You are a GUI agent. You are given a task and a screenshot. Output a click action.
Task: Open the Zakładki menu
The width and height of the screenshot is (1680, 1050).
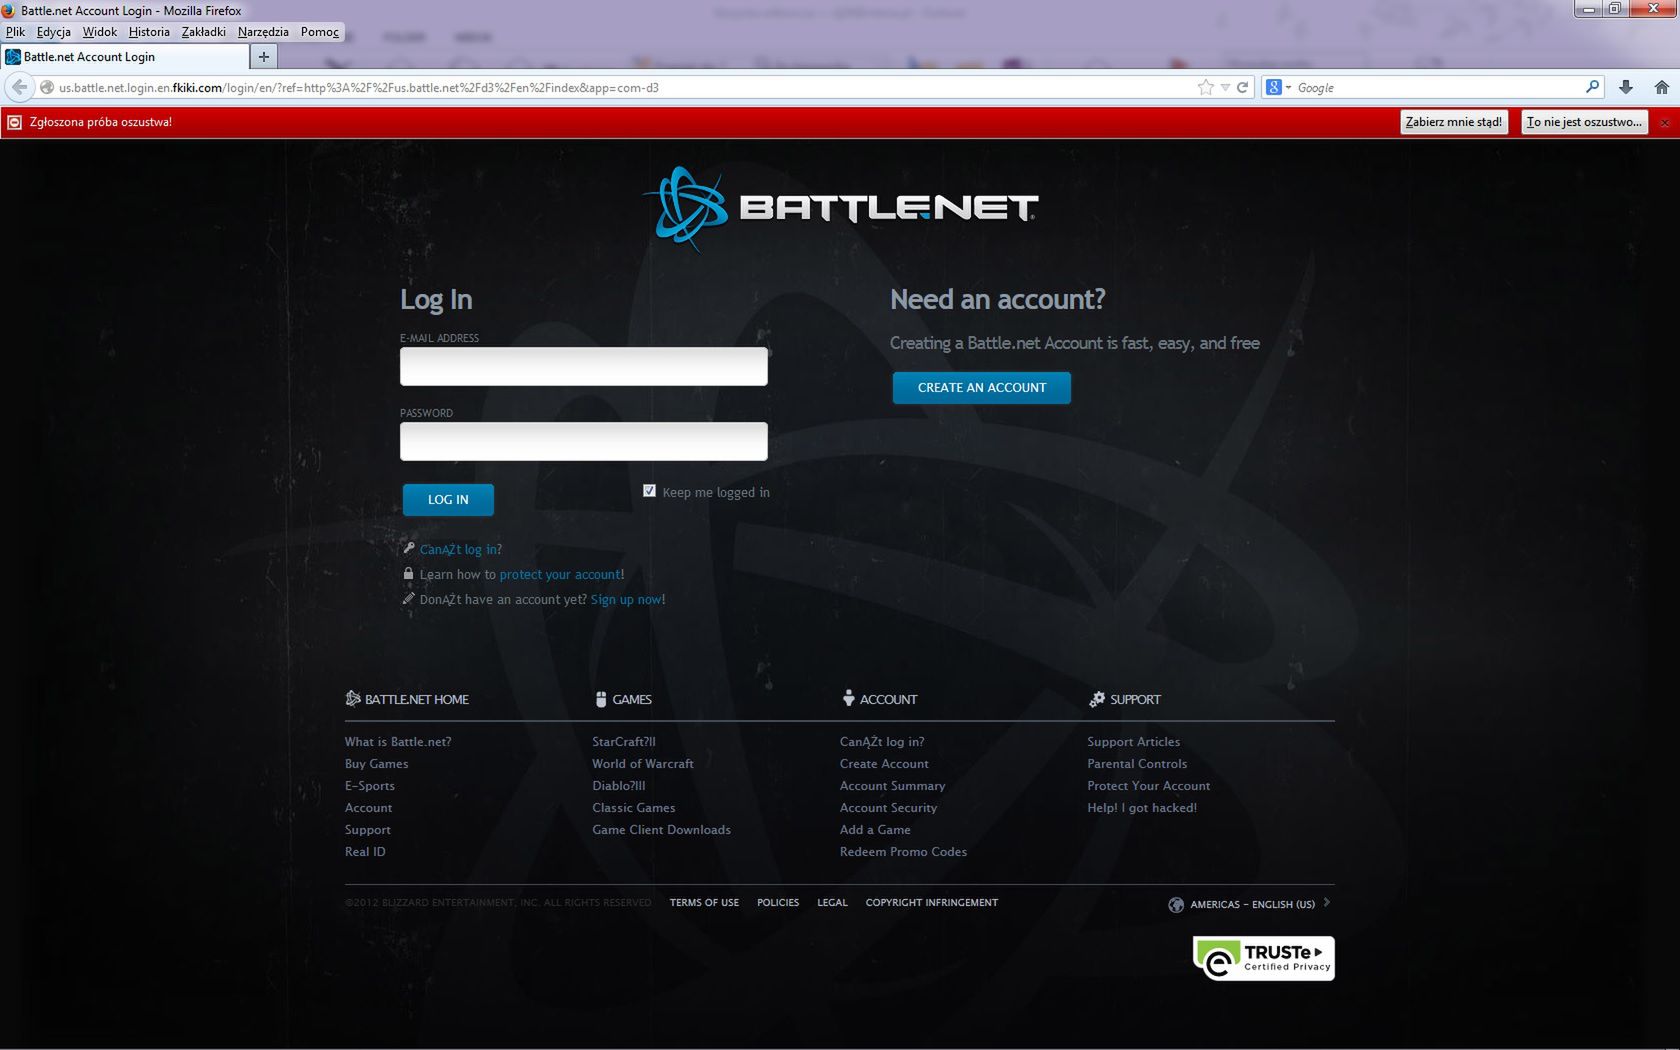[204, 32]
